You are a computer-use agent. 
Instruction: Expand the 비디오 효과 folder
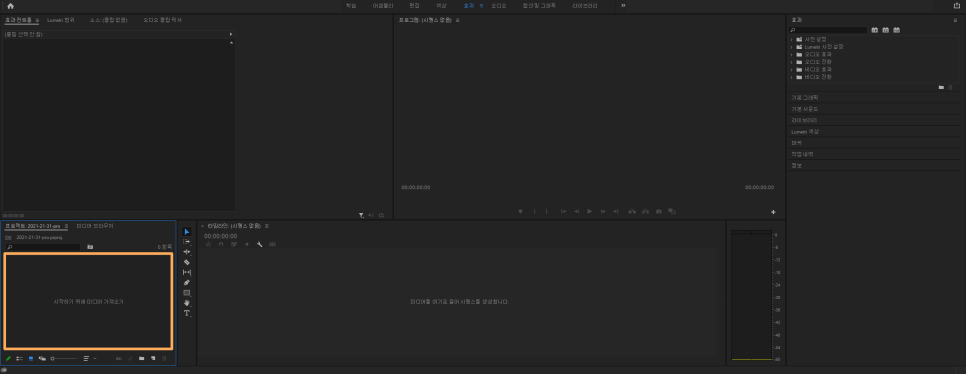(791, 70)
